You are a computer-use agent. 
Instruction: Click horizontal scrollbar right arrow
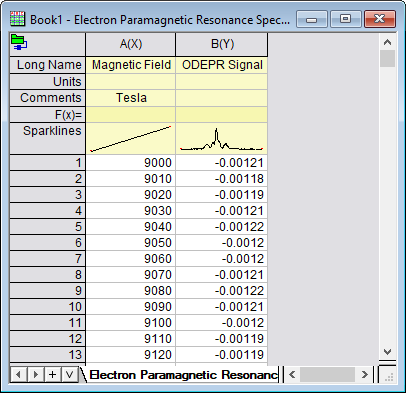[365, 375]
